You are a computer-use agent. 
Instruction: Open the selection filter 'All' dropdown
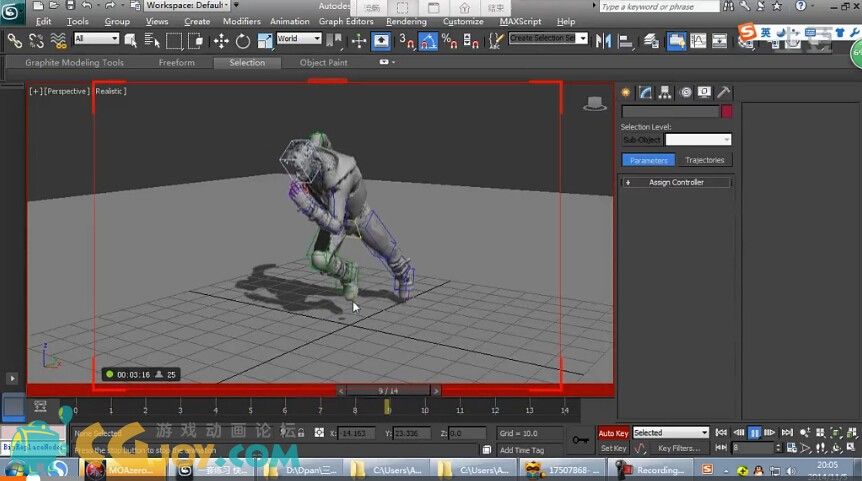click(96, 38)
